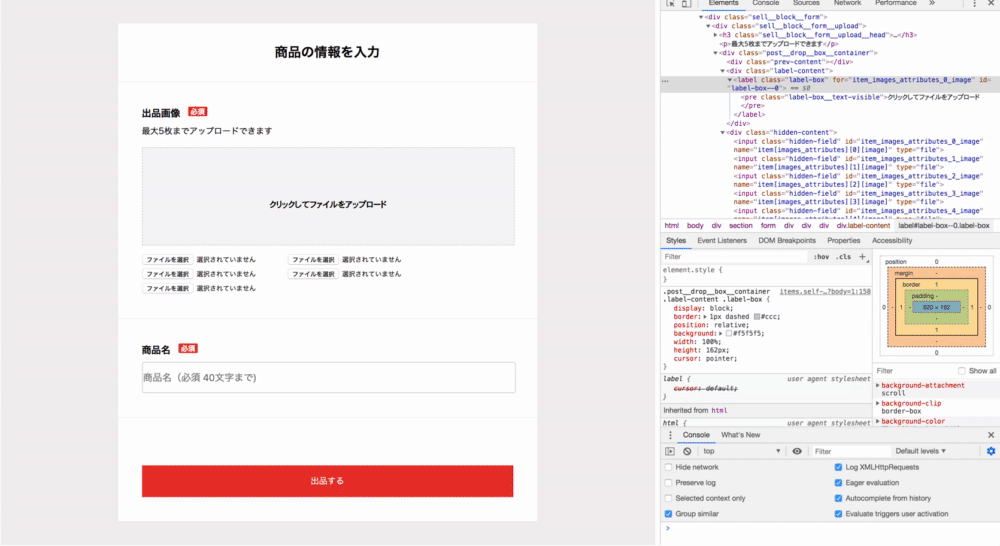Toggle the device toolbar icon
This screenshot has height=546, width=1000.
686,3
